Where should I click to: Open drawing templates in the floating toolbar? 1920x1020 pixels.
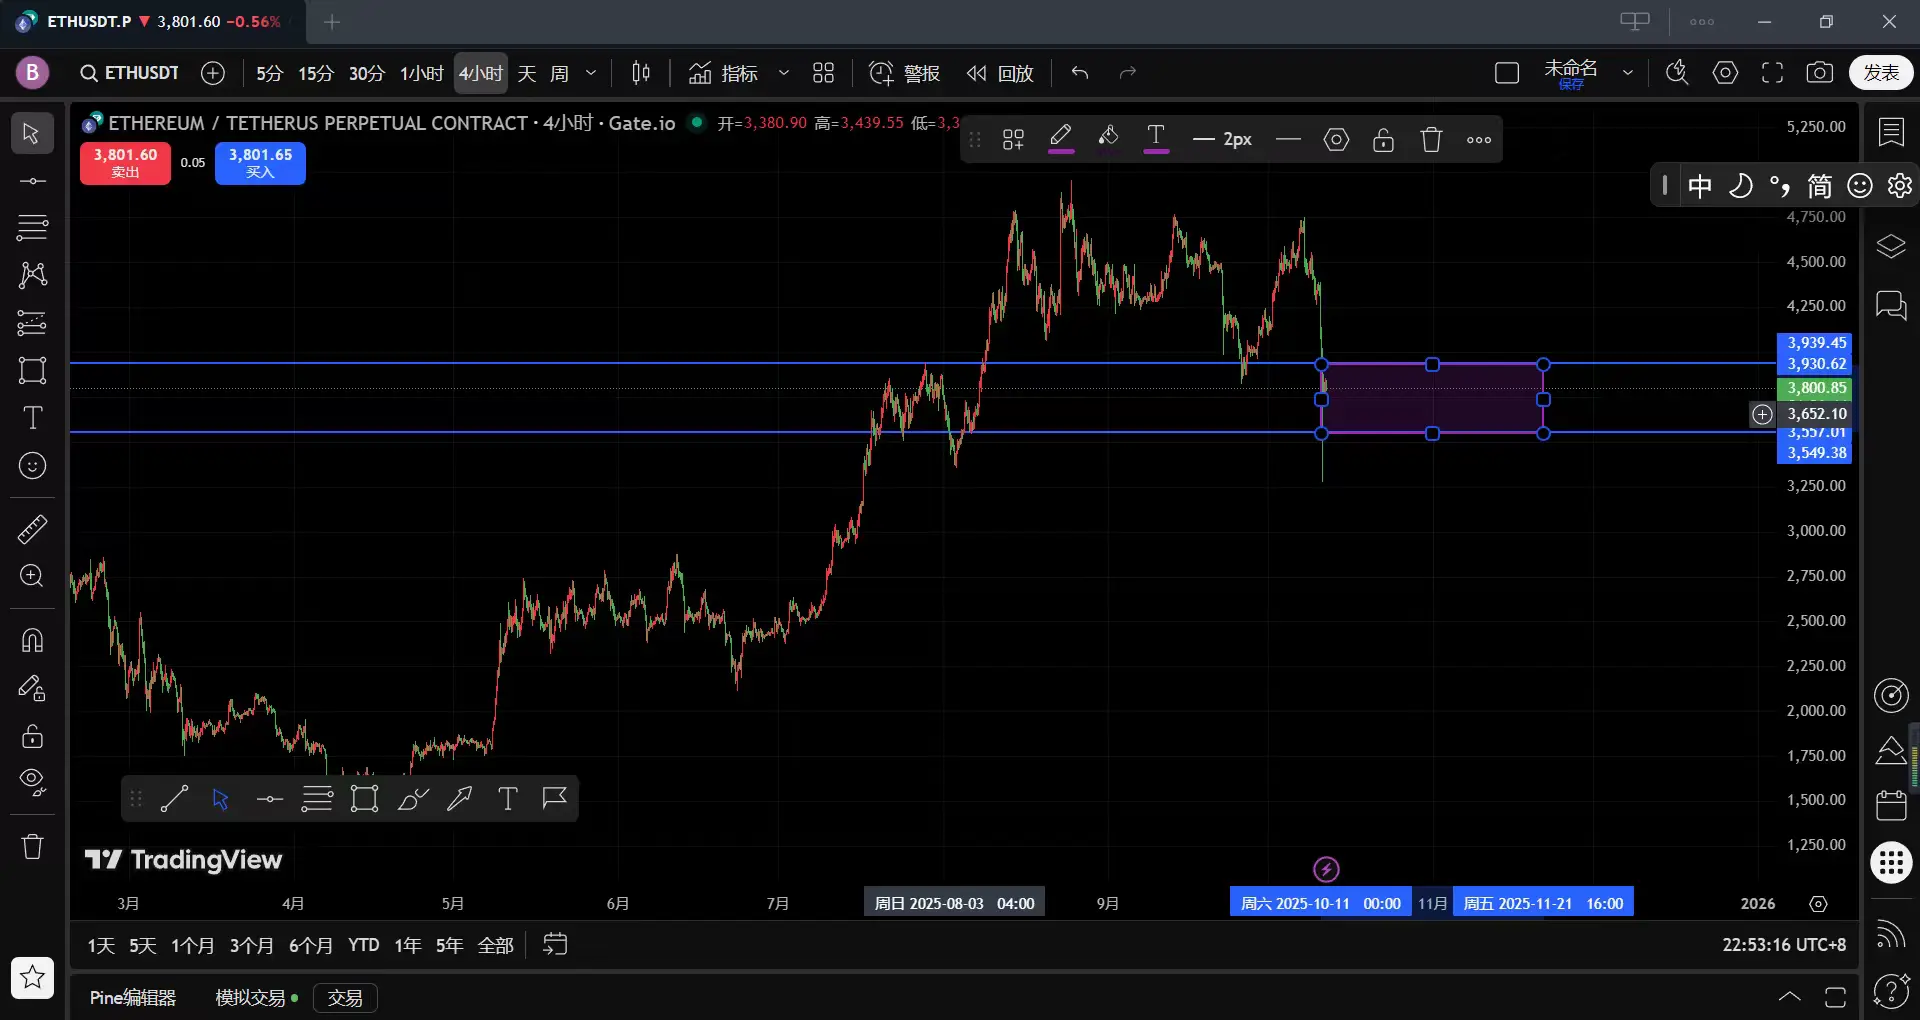[x=1013, y=139]
